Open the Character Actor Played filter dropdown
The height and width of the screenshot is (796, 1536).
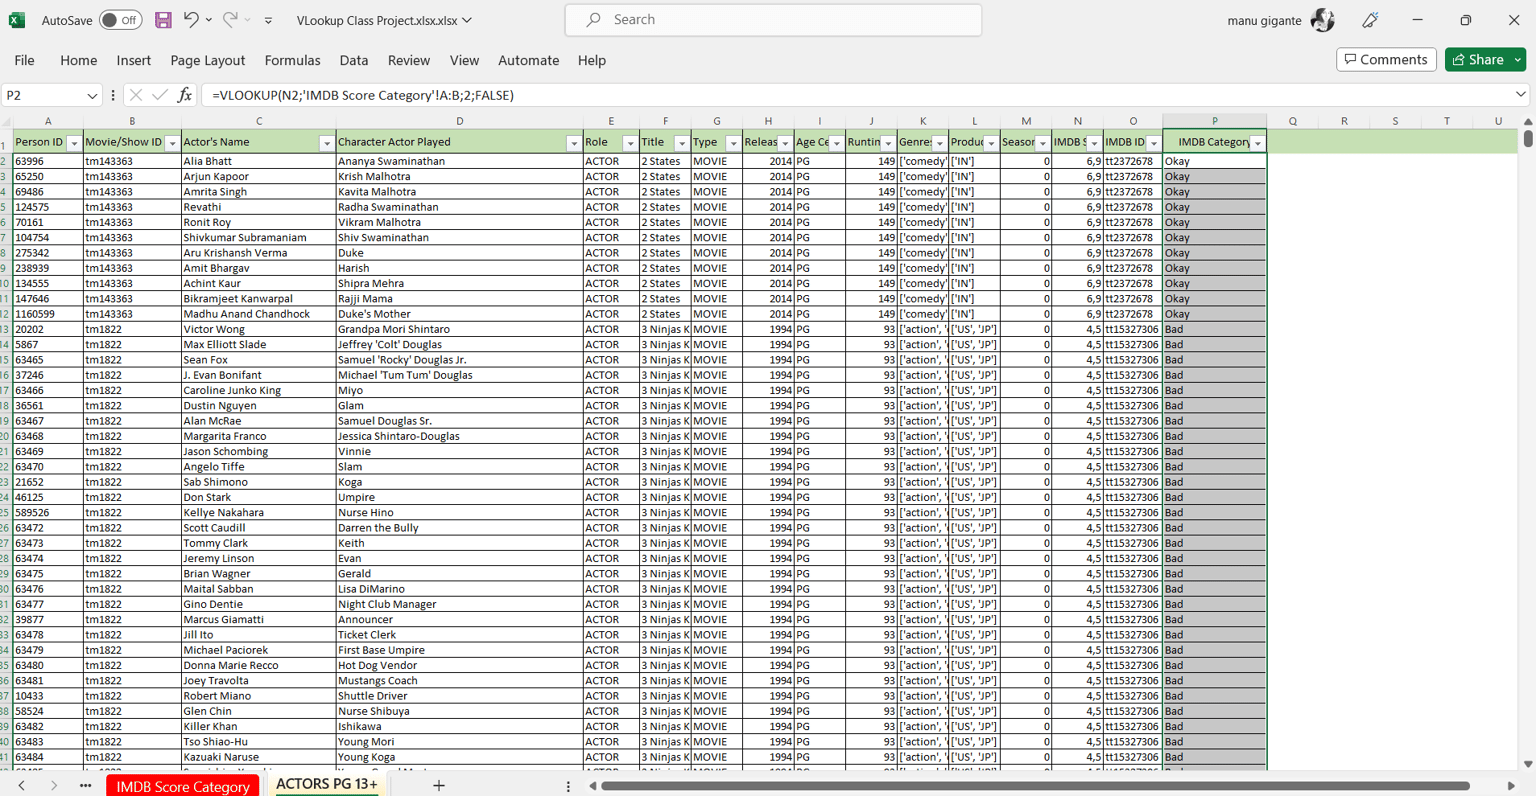point(574,143)
